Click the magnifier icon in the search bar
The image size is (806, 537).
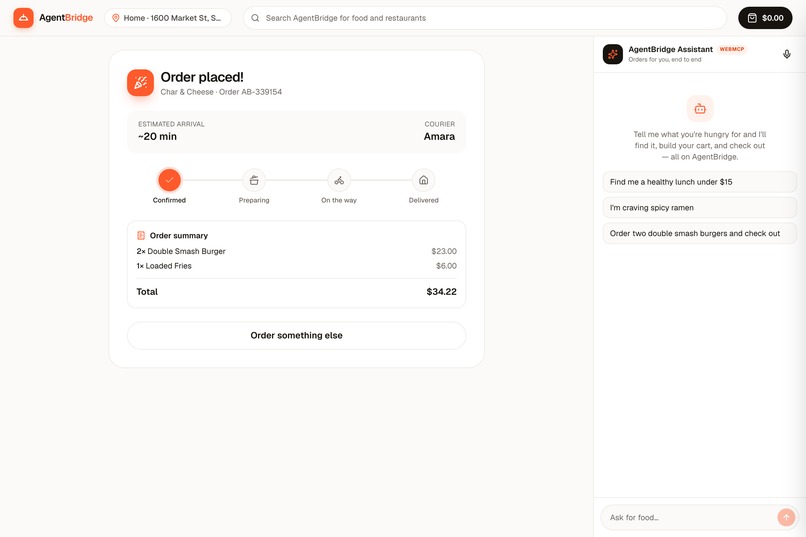(x=255, y=18)
